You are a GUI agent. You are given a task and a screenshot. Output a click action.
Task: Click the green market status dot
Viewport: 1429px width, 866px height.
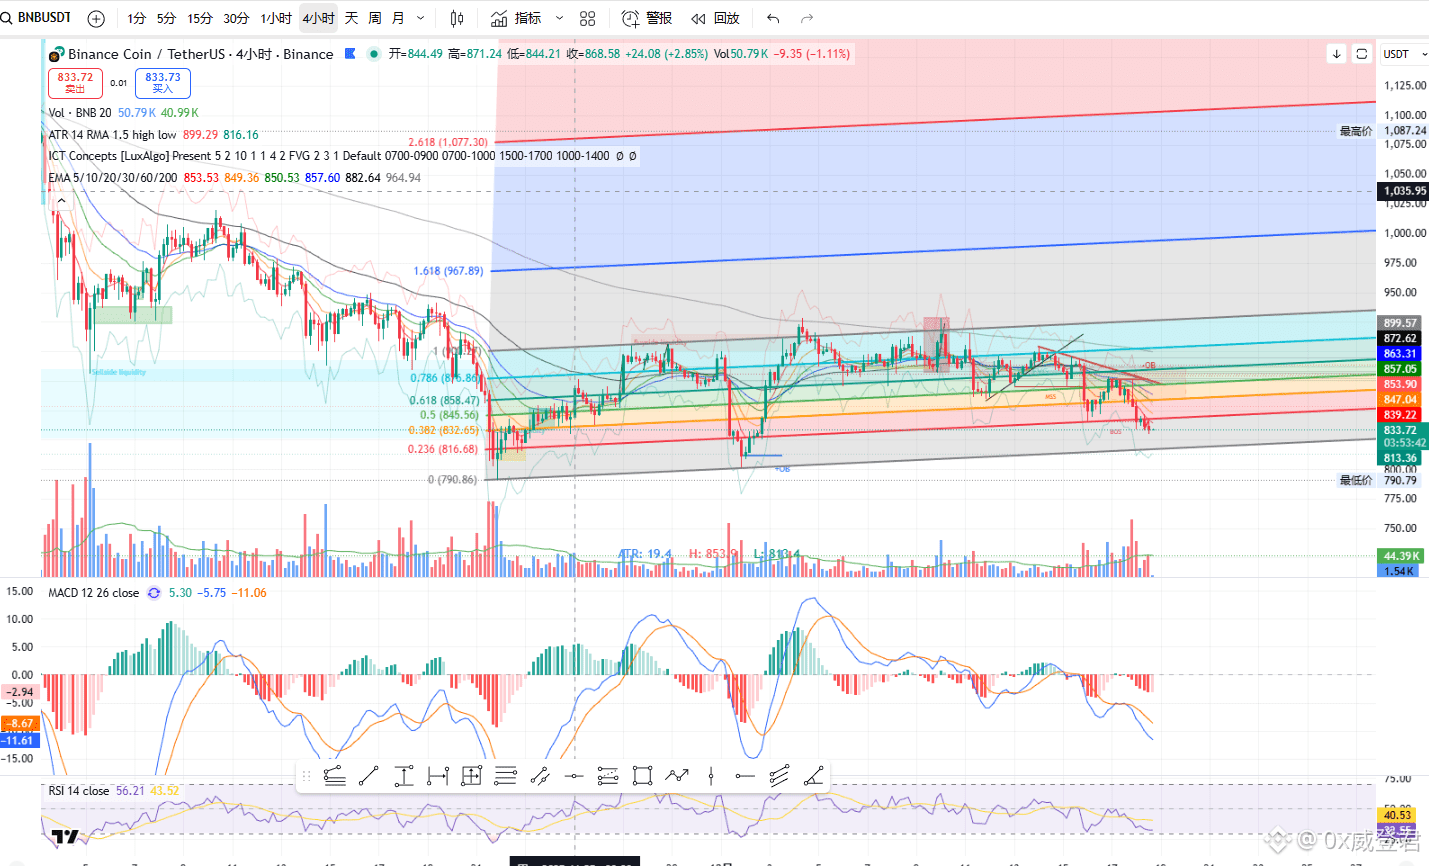[x=373, y=54]
